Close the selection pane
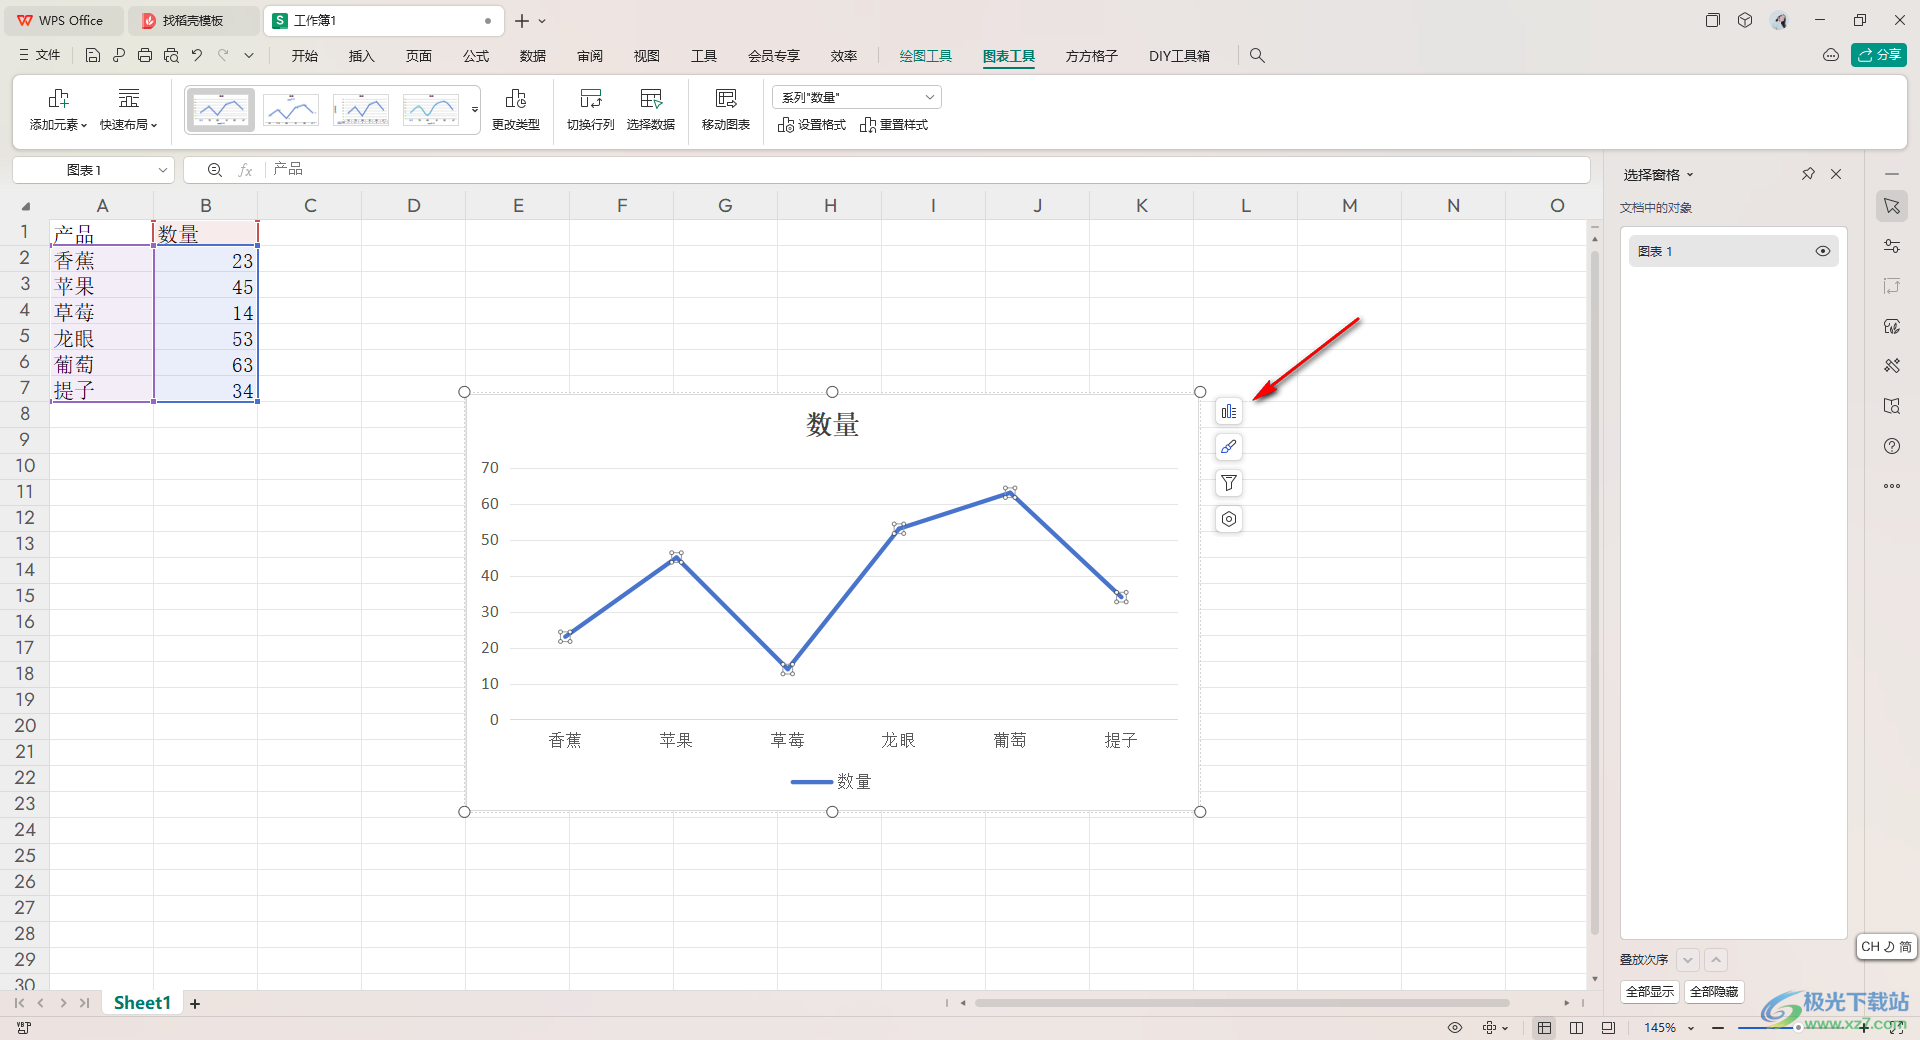Screen dimensions: 1920x1040 pyautogui.click(x=1836, y=174)
